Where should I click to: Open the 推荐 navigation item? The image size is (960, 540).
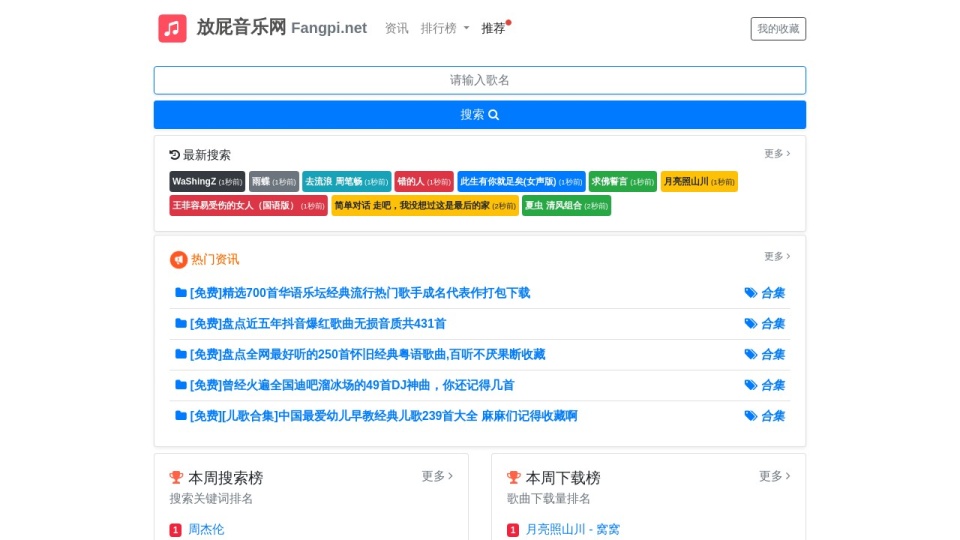[x=493, y=28]
